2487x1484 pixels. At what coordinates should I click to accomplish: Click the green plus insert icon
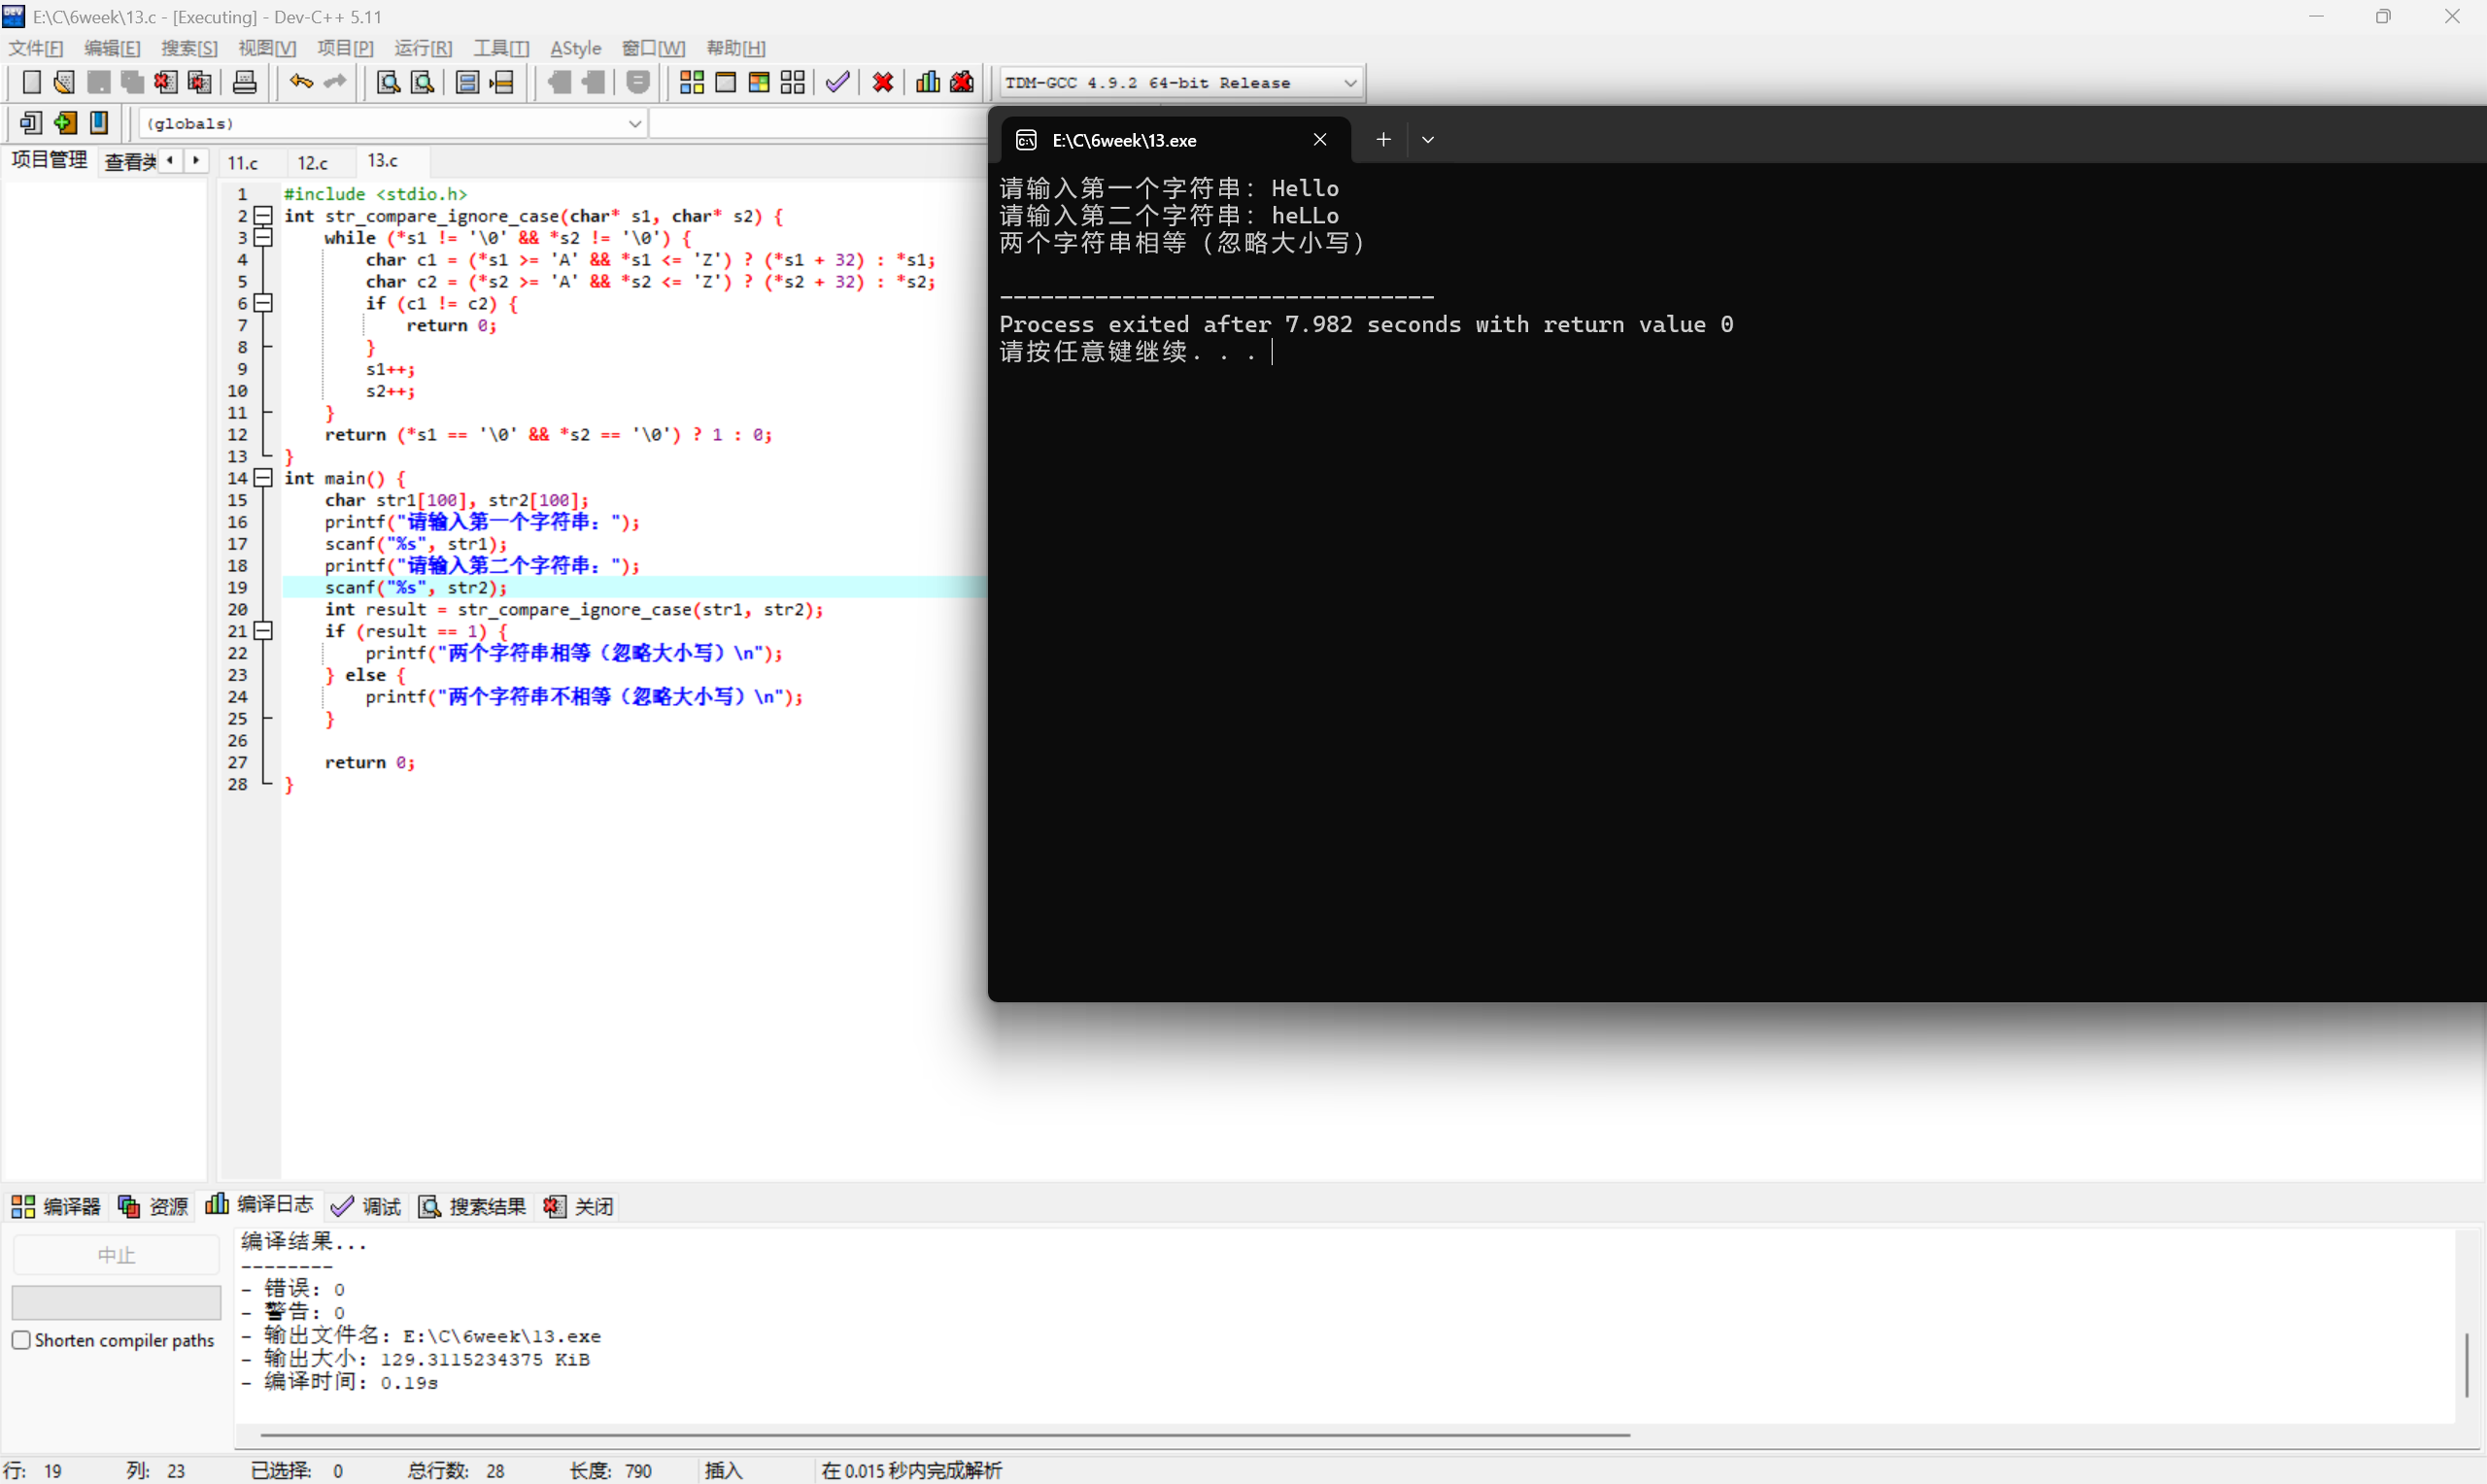(x=65, y=123)
